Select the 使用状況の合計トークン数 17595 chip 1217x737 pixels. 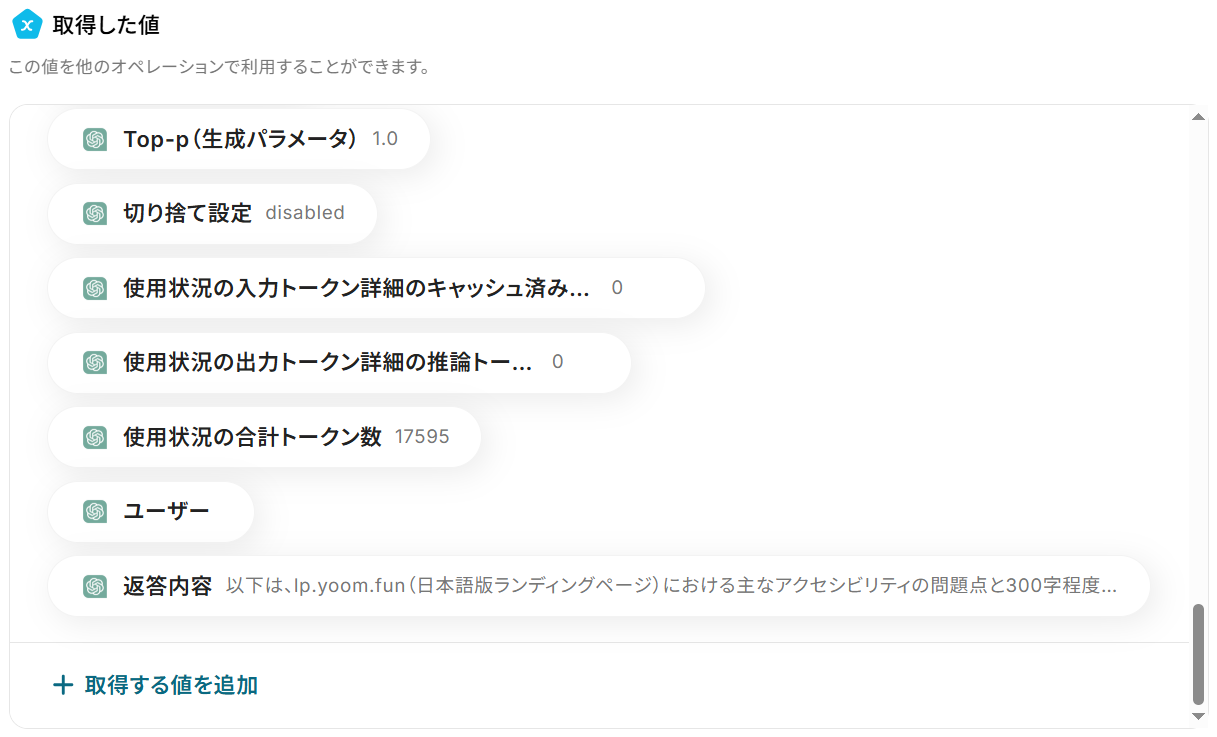click(x=264, y=437)
